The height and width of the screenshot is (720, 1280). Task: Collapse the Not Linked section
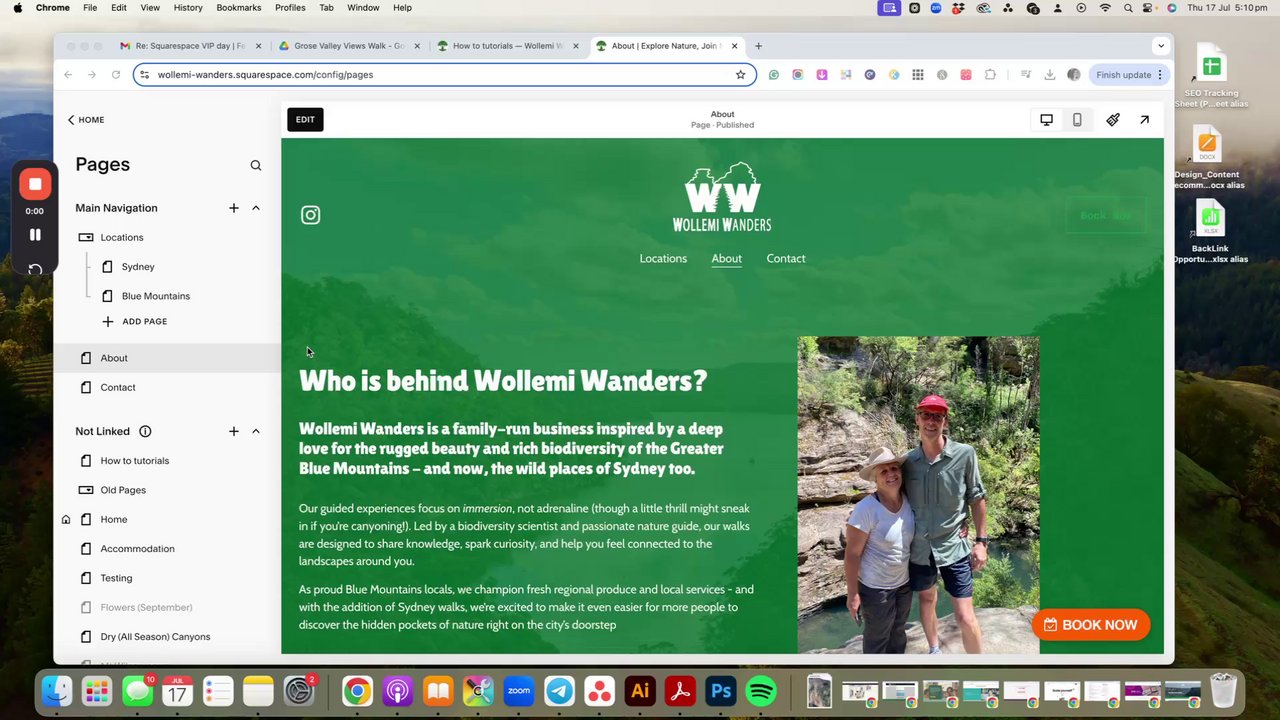point(256,431)
